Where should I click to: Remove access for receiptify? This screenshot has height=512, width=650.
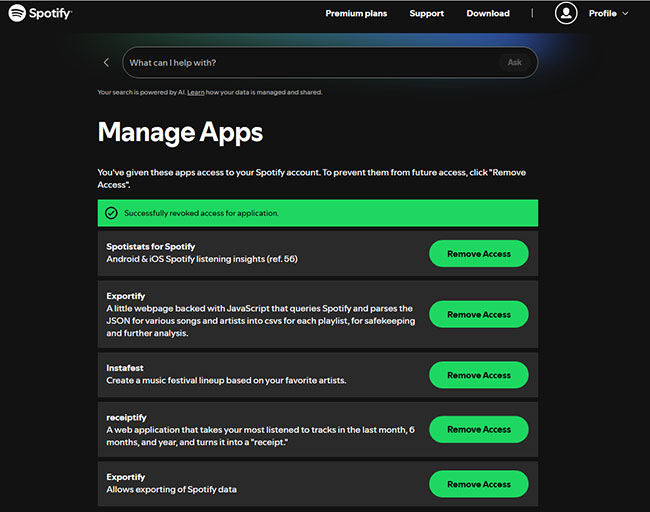point(479,429)
